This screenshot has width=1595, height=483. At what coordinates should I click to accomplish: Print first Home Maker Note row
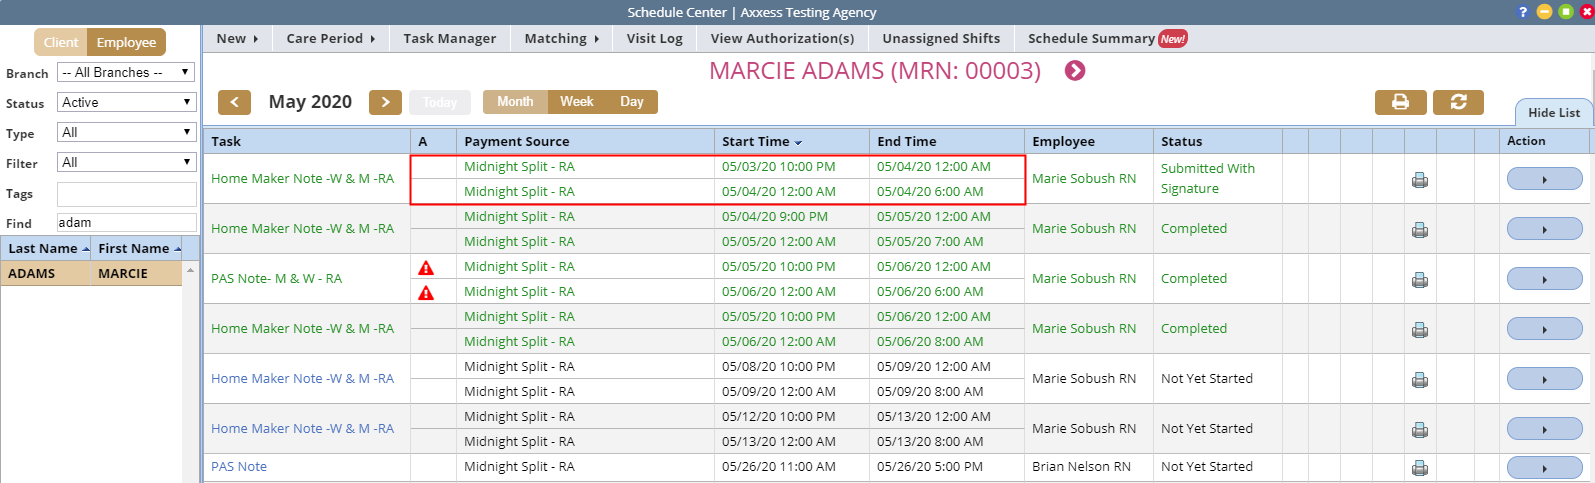1419,180
